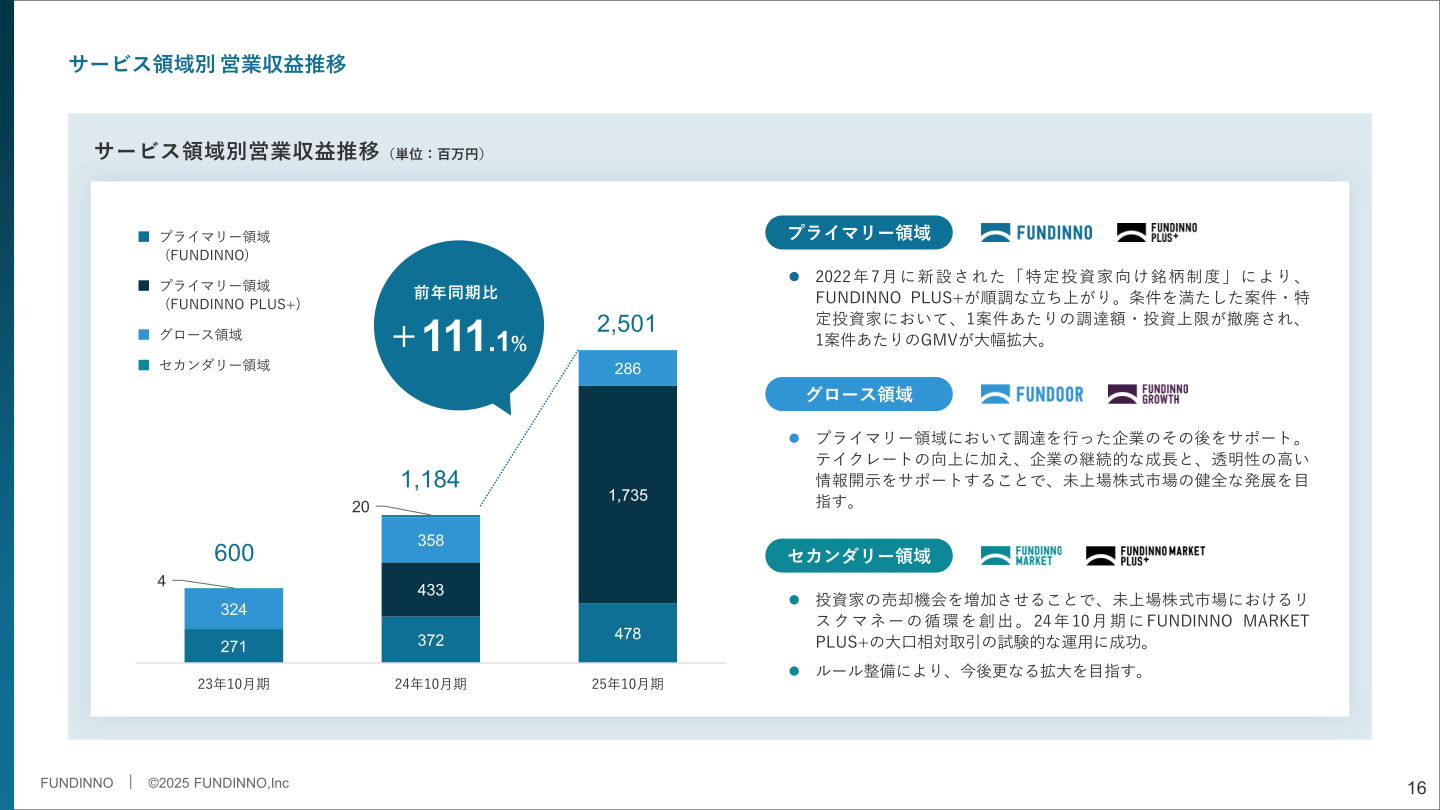Click the 372 bar segment
This screenshot has width=1440, height=810.
click(x=431, y=640)
